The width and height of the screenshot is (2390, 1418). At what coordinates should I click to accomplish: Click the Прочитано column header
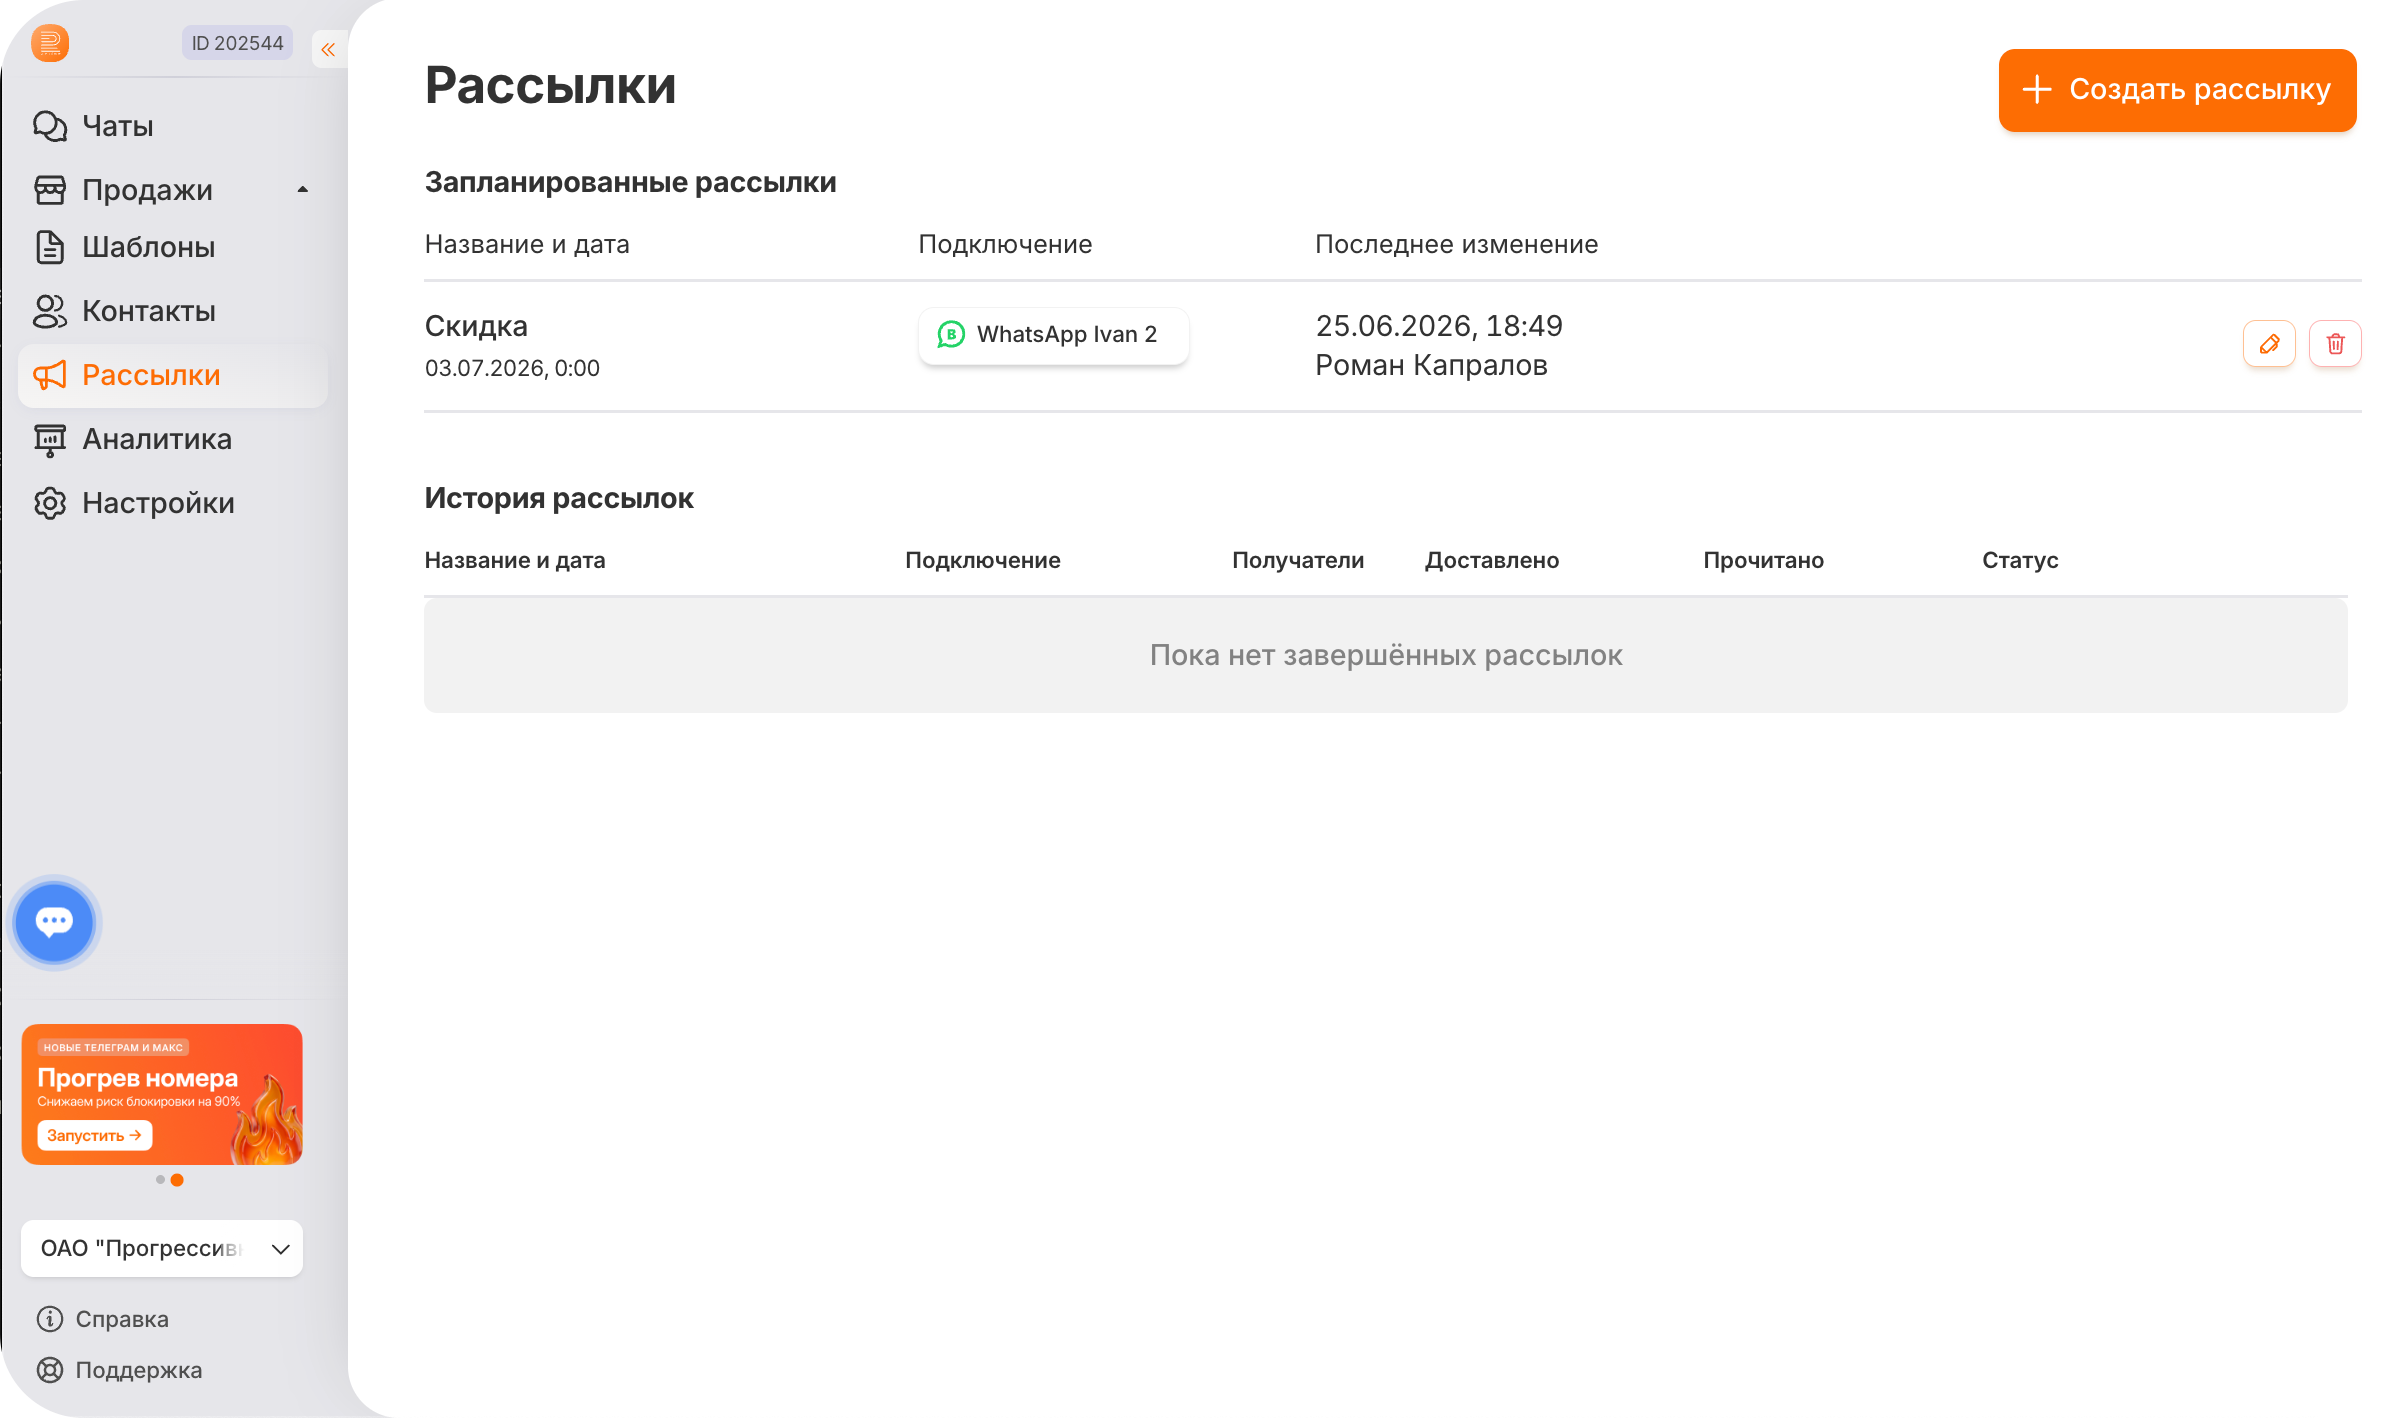pyautogui.click(x=1764, y=560)
